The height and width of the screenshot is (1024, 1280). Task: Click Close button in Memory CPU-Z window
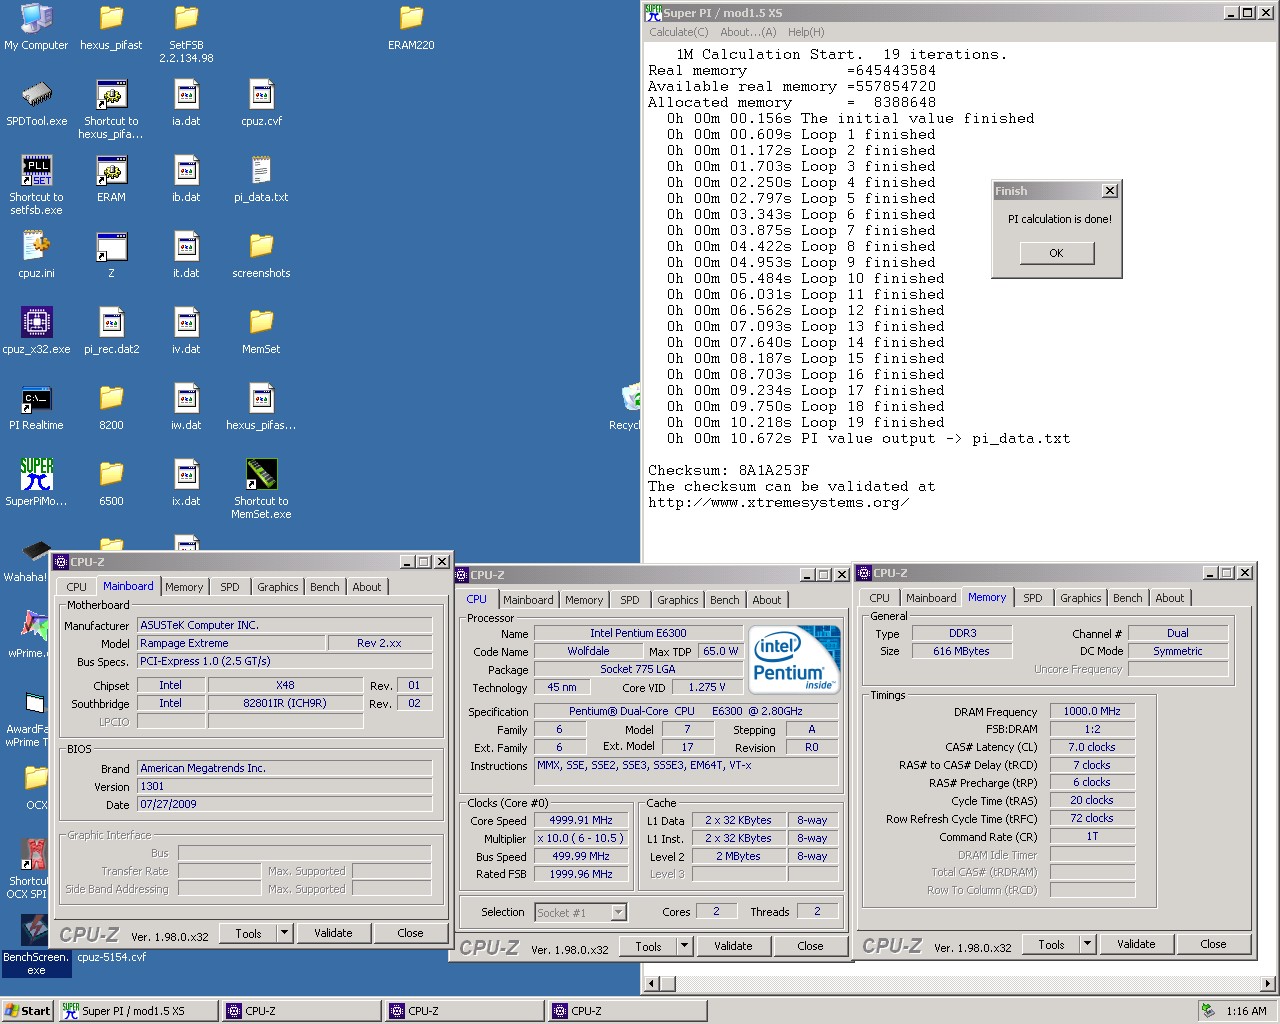[x=1213, y=944]
